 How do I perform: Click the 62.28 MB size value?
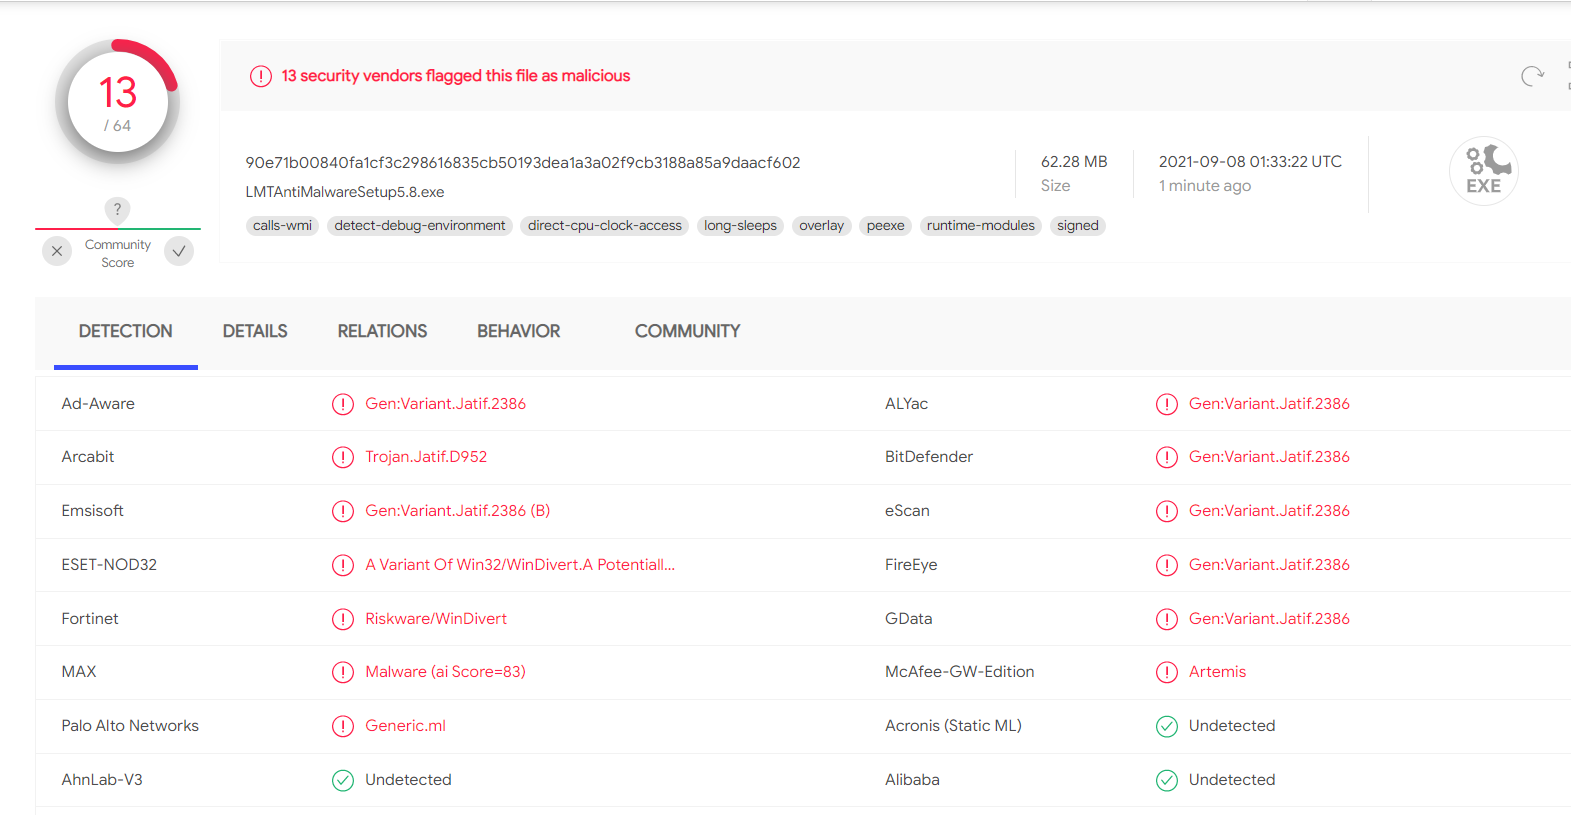pos(1074,162)
